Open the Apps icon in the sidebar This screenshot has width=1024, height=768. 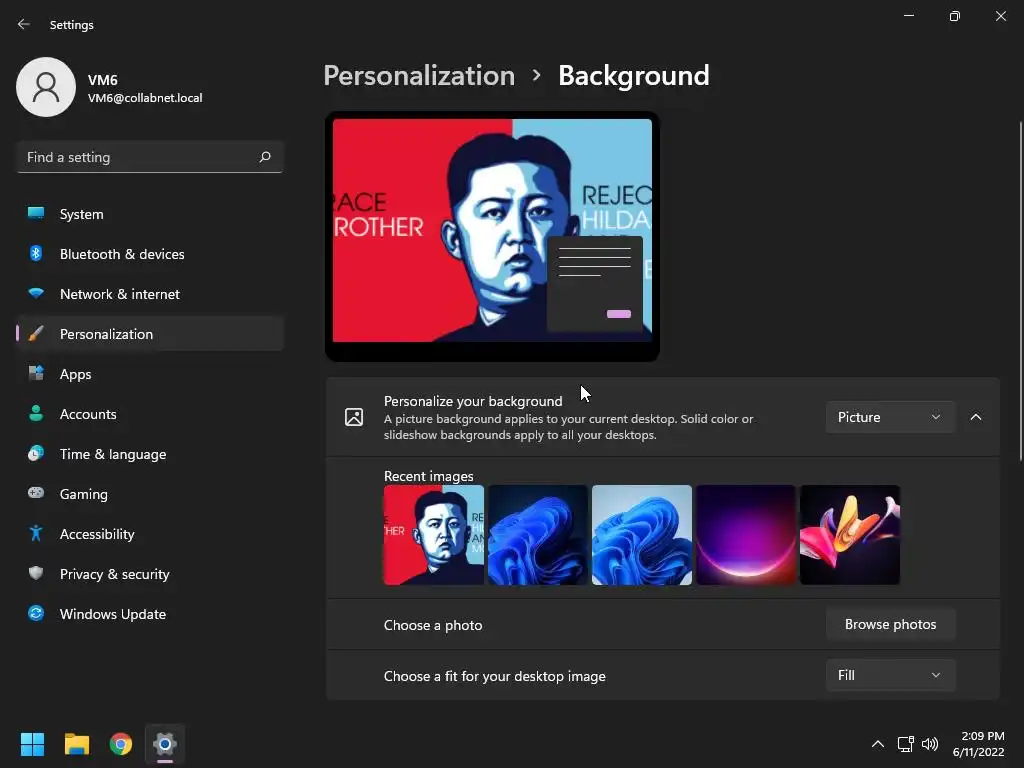pos(36,374)
